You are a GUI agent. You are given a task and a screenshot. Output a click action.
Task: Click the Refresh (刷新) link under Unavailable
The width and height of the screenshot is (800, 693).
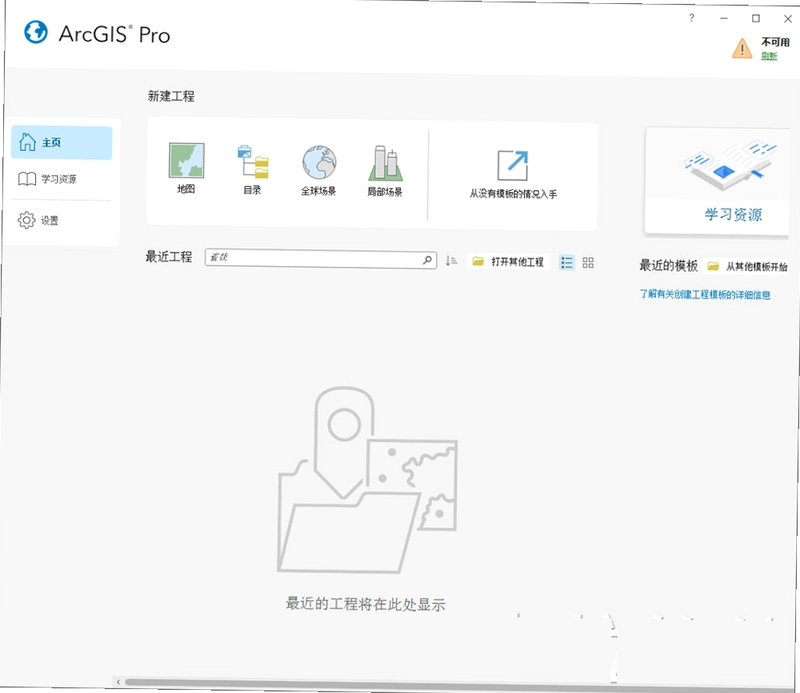click(769, 56)
